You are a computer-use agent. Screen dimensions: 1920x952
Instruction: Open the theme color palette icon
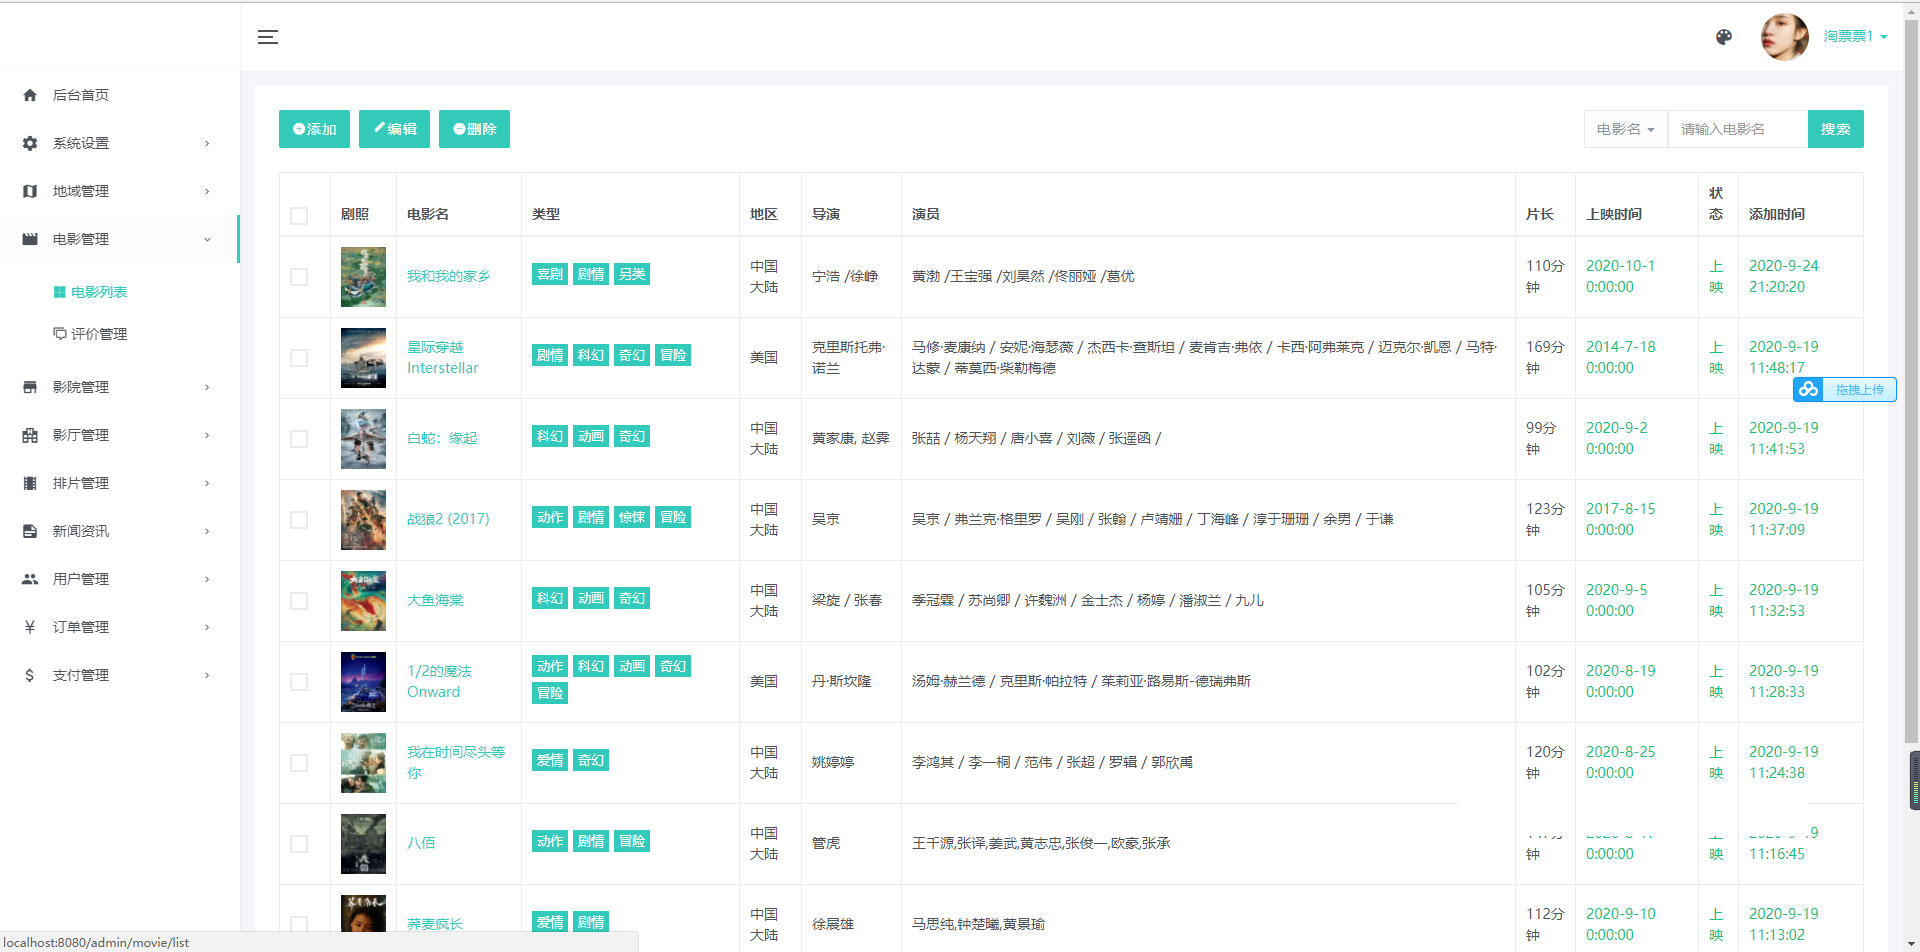1723,37
